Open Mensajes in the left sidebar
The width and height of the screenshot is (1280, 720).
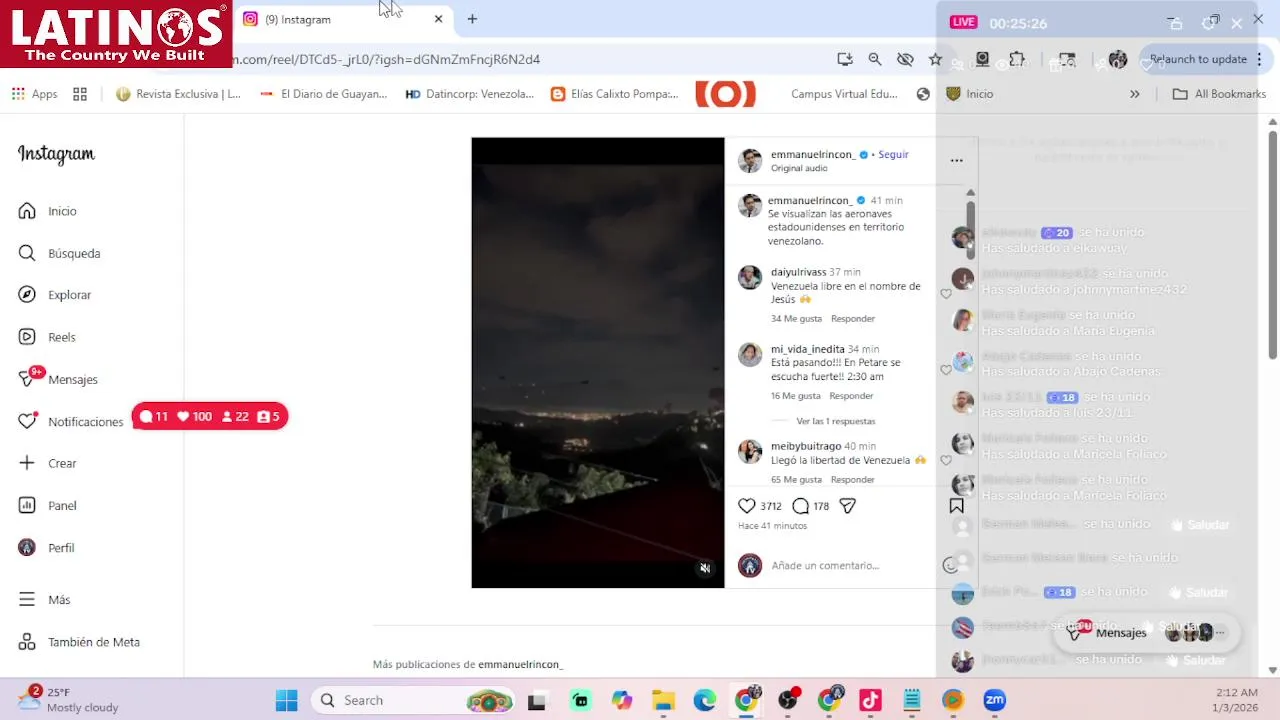coord(59,379)
